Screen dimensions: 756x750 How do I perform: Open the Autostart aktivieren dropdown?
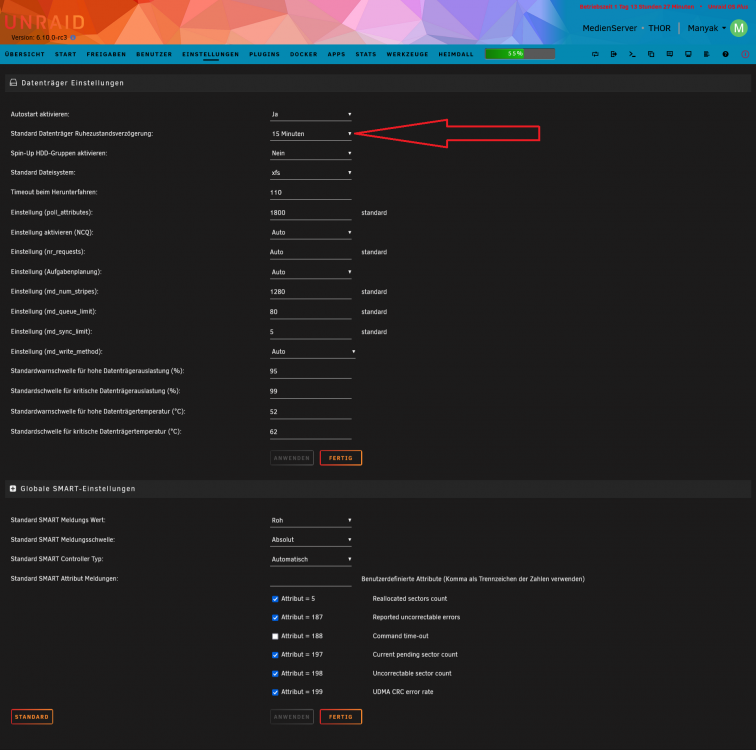(310, 114)
